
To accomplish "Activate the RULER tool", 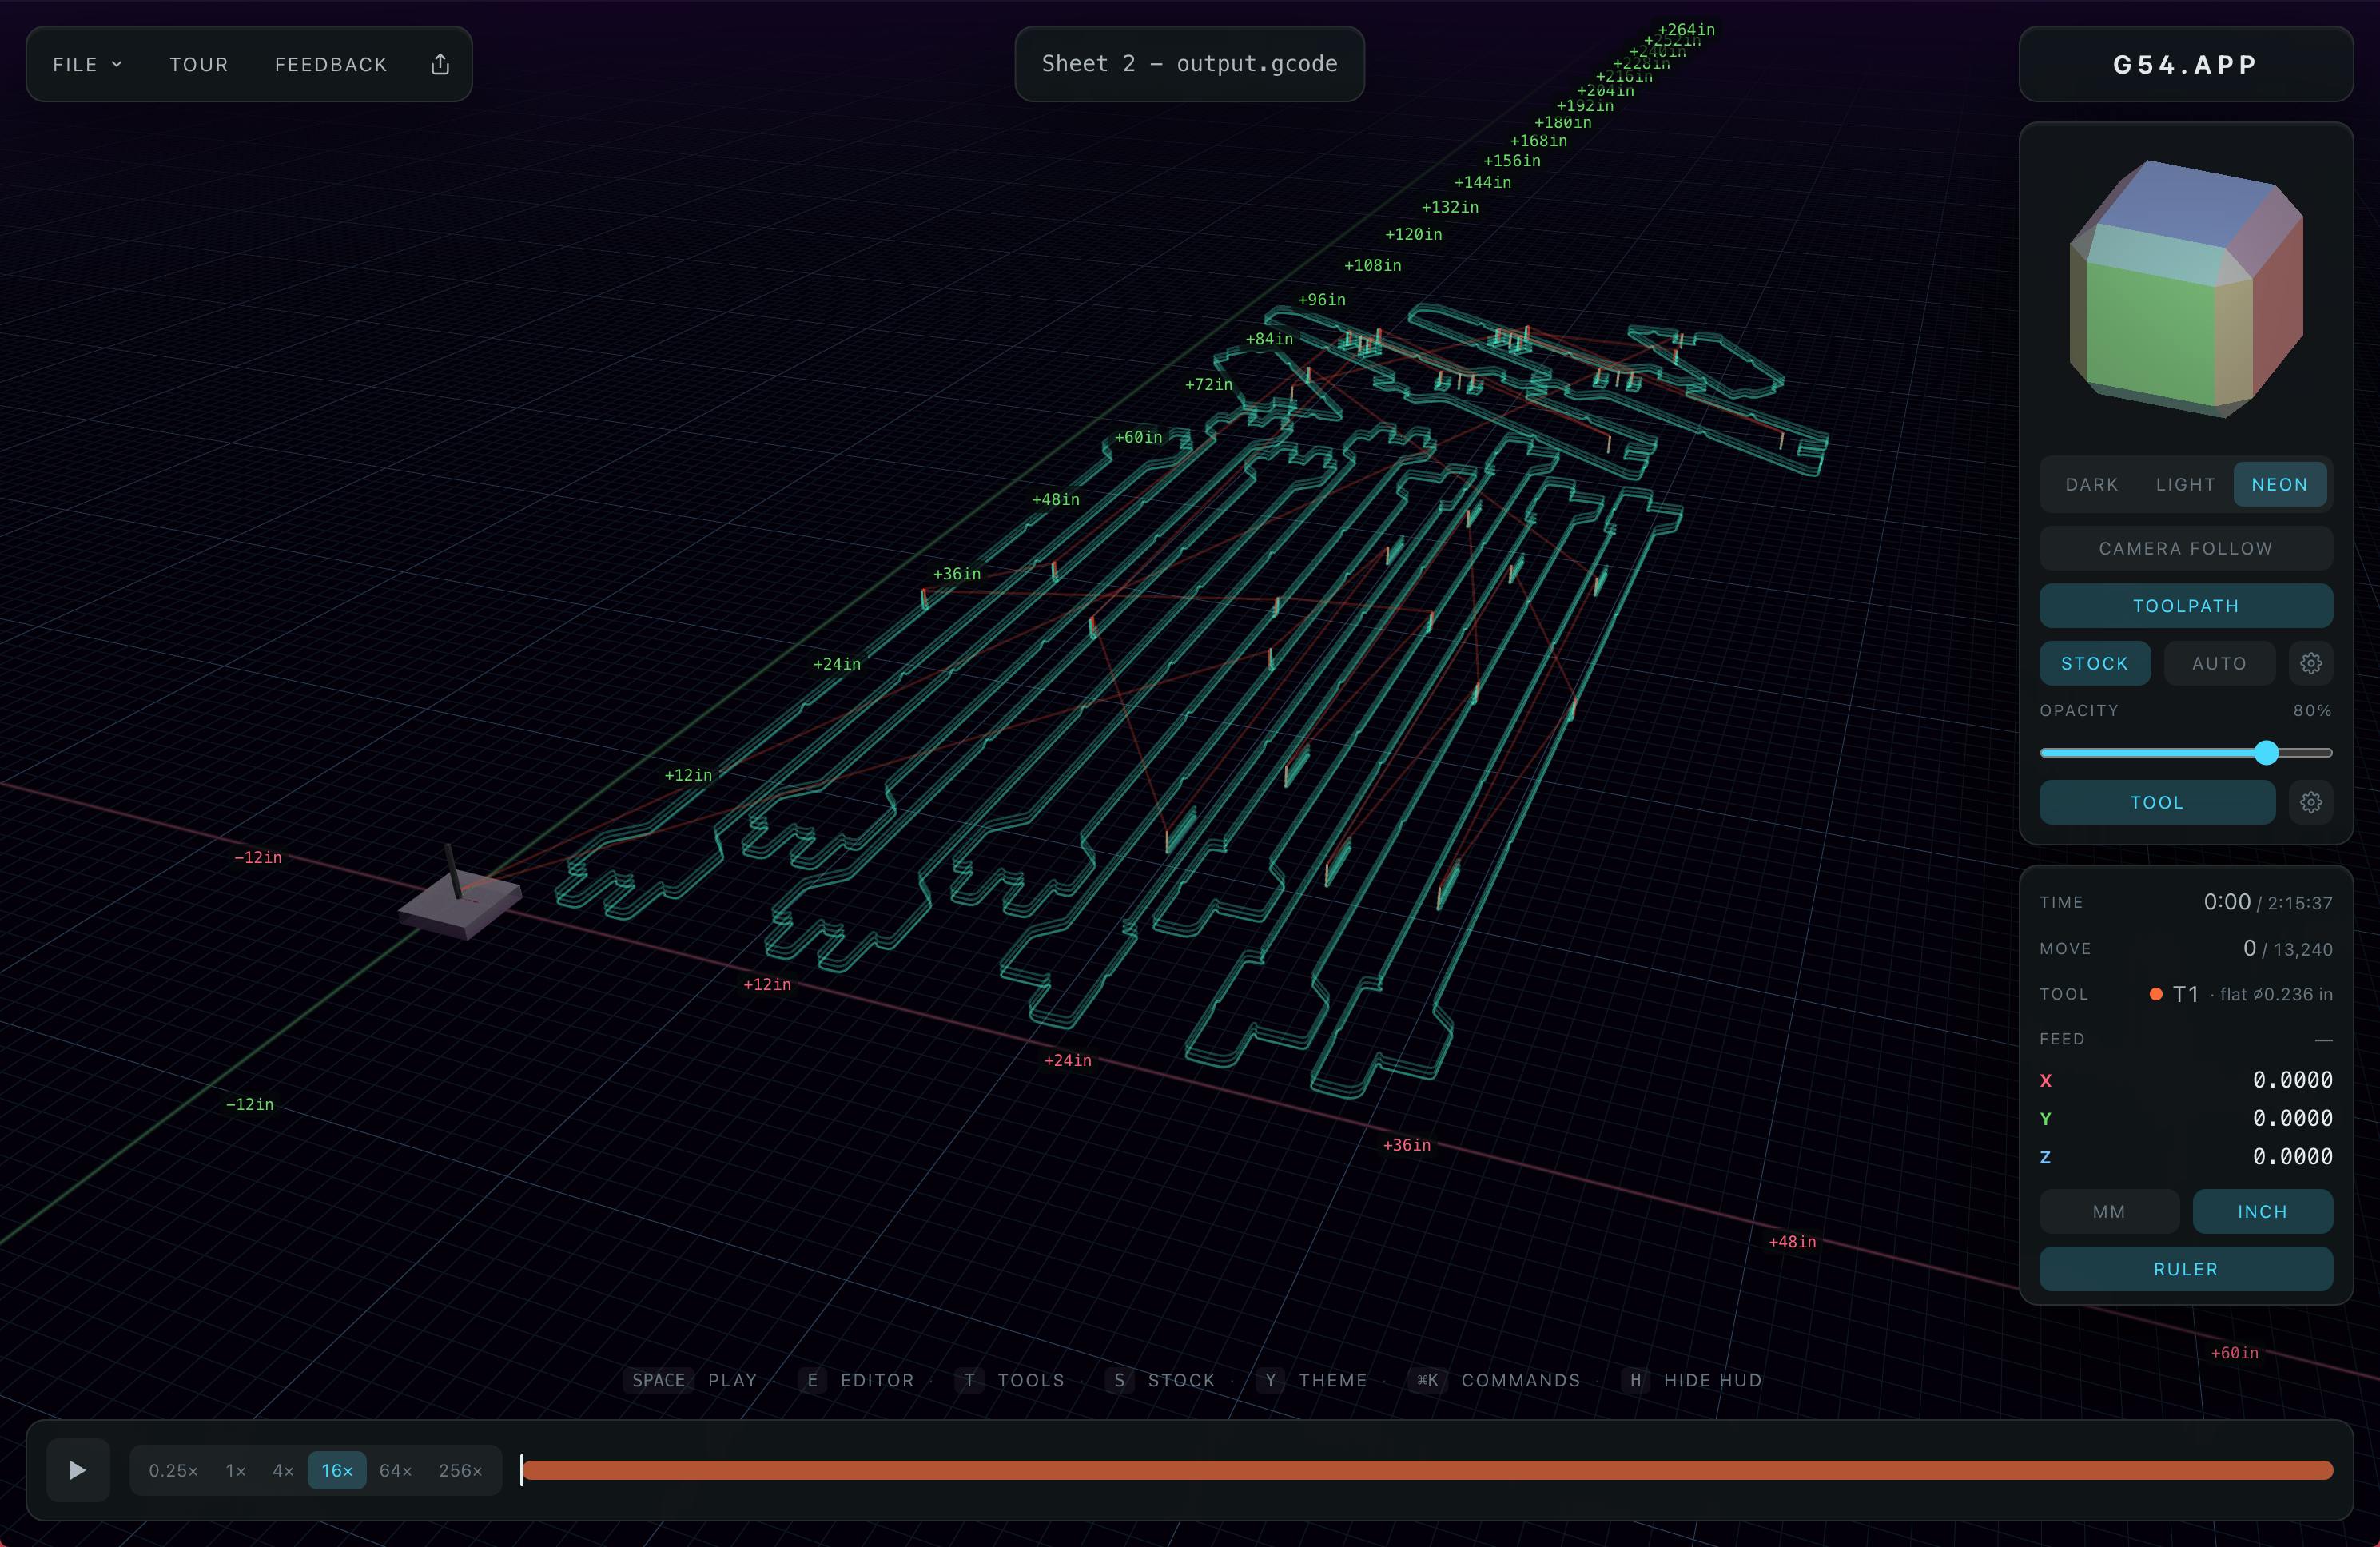I will pyautogui.click(x=2185, y=1269).
